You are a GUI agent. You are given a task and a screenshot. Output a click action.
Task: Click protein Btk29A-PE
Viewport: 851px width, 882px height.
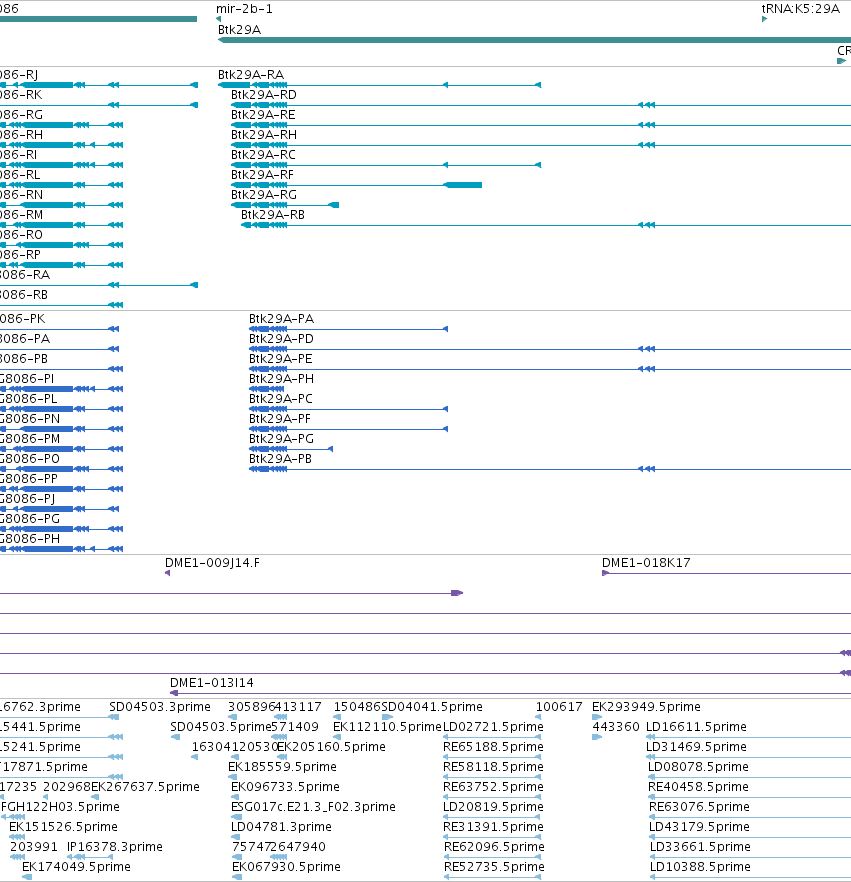click(550, 369)
